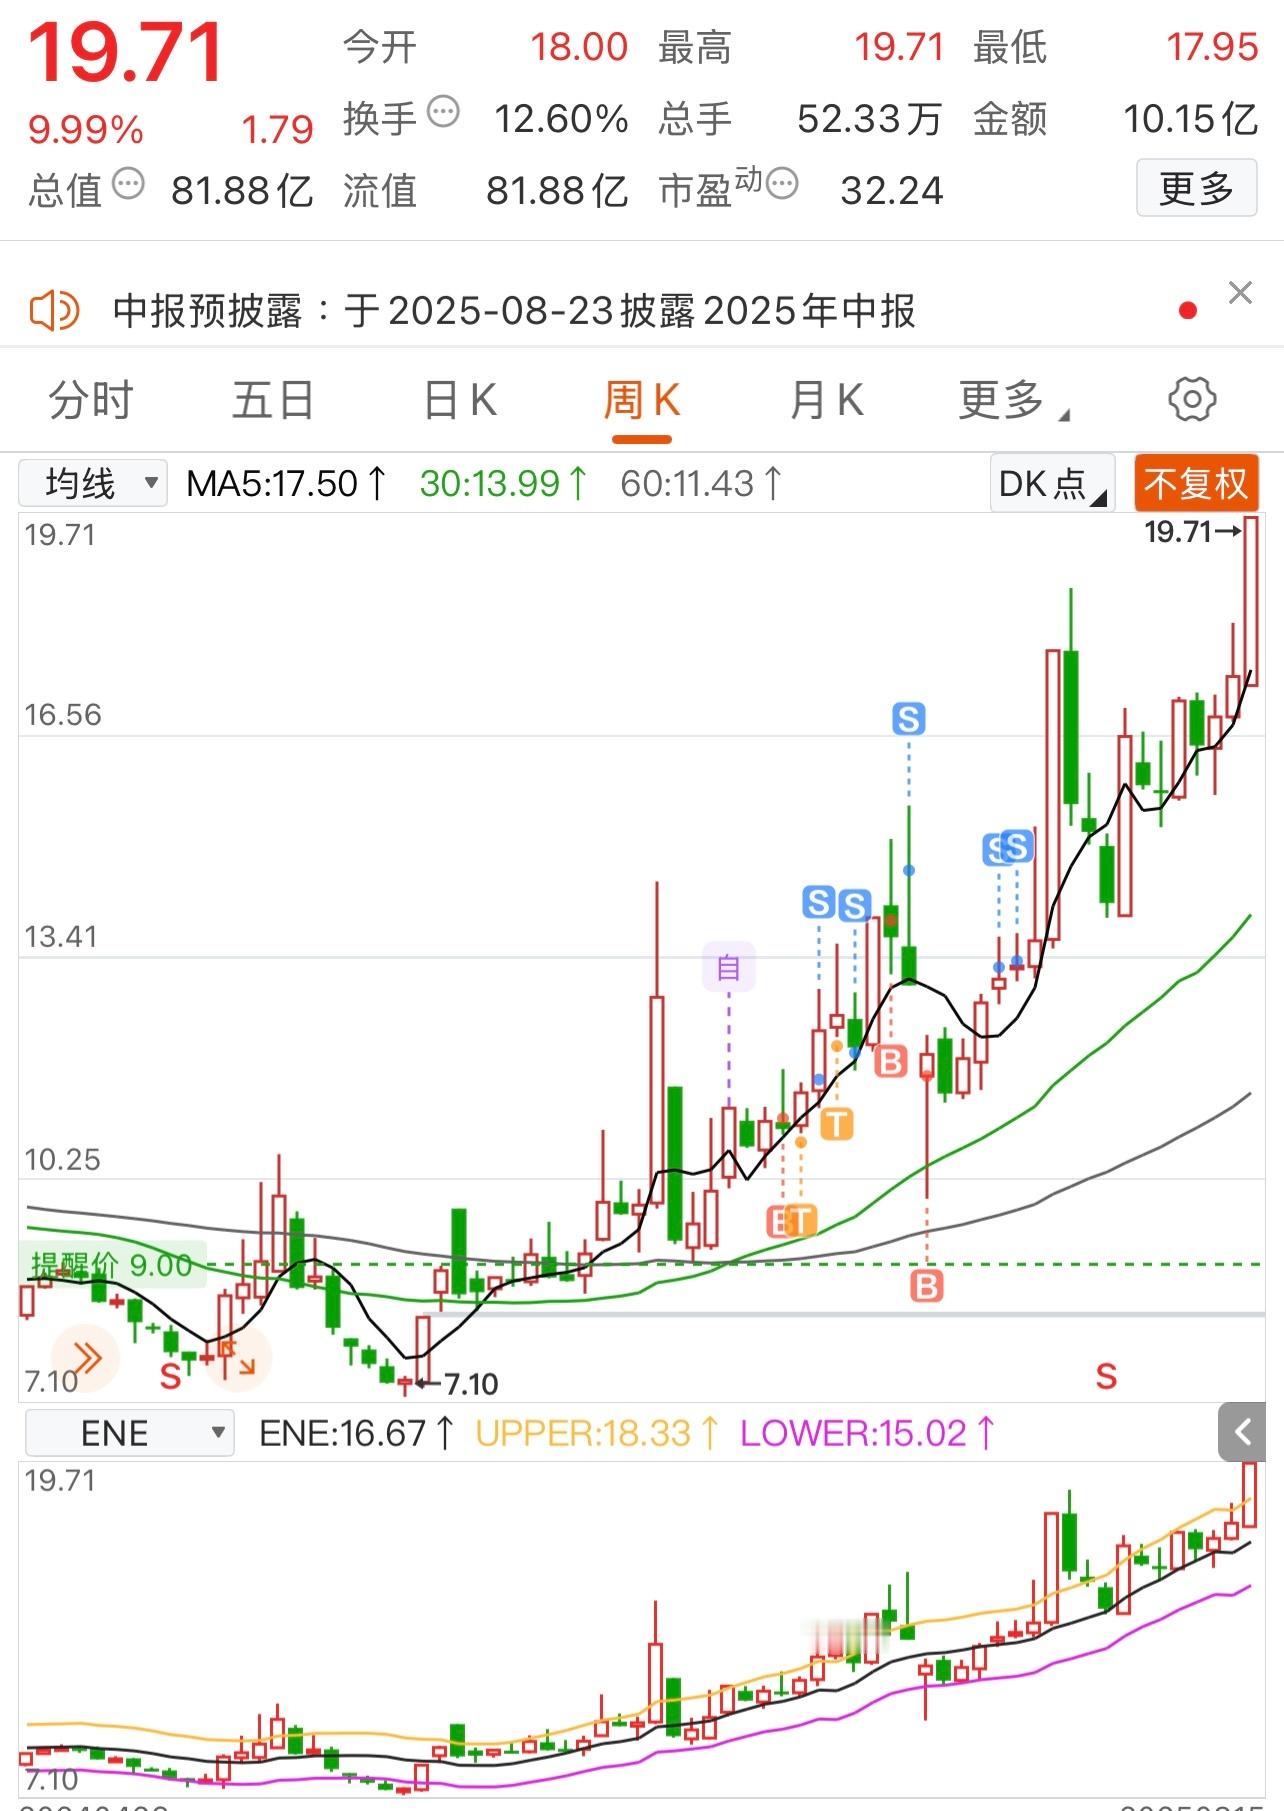Viewport: 1284px width, 1811px height.
Task: Tap the 提醒价 9.00 alert label
Action: [112, 1265]
